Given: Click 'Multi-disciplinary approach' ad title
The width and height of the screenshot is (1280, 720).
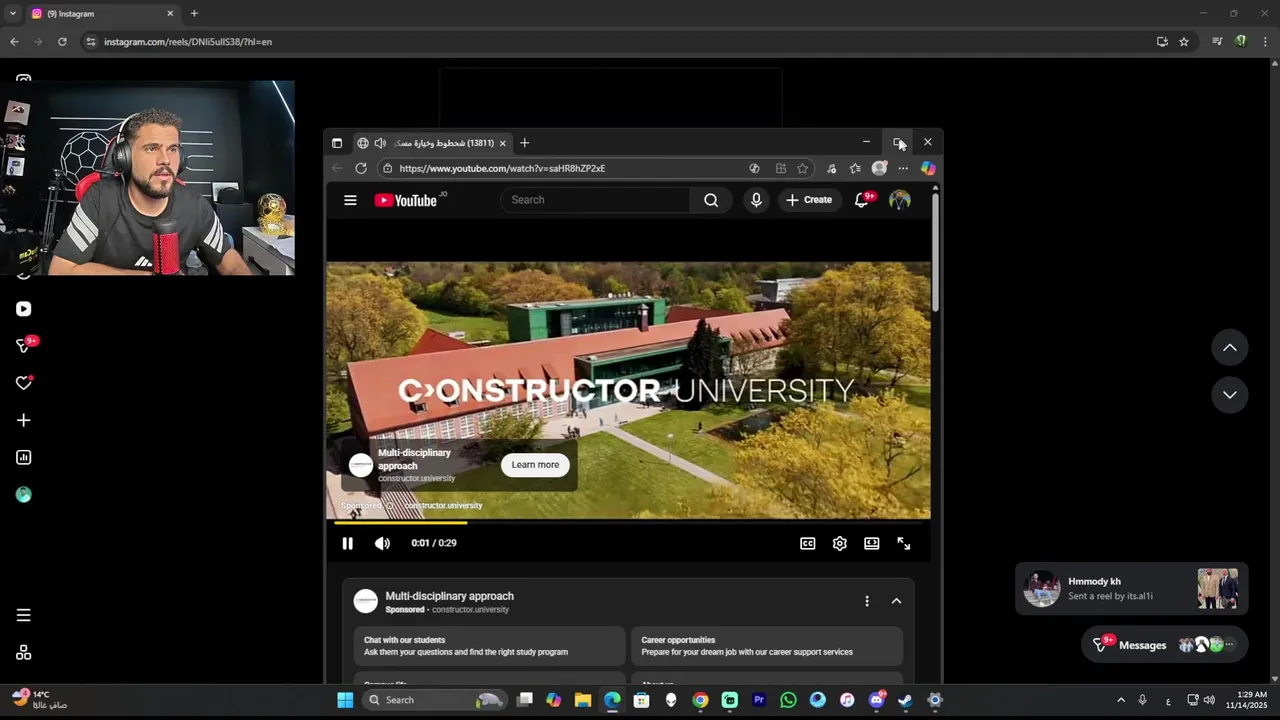Looking at the screenshot, I should [450, 596].
